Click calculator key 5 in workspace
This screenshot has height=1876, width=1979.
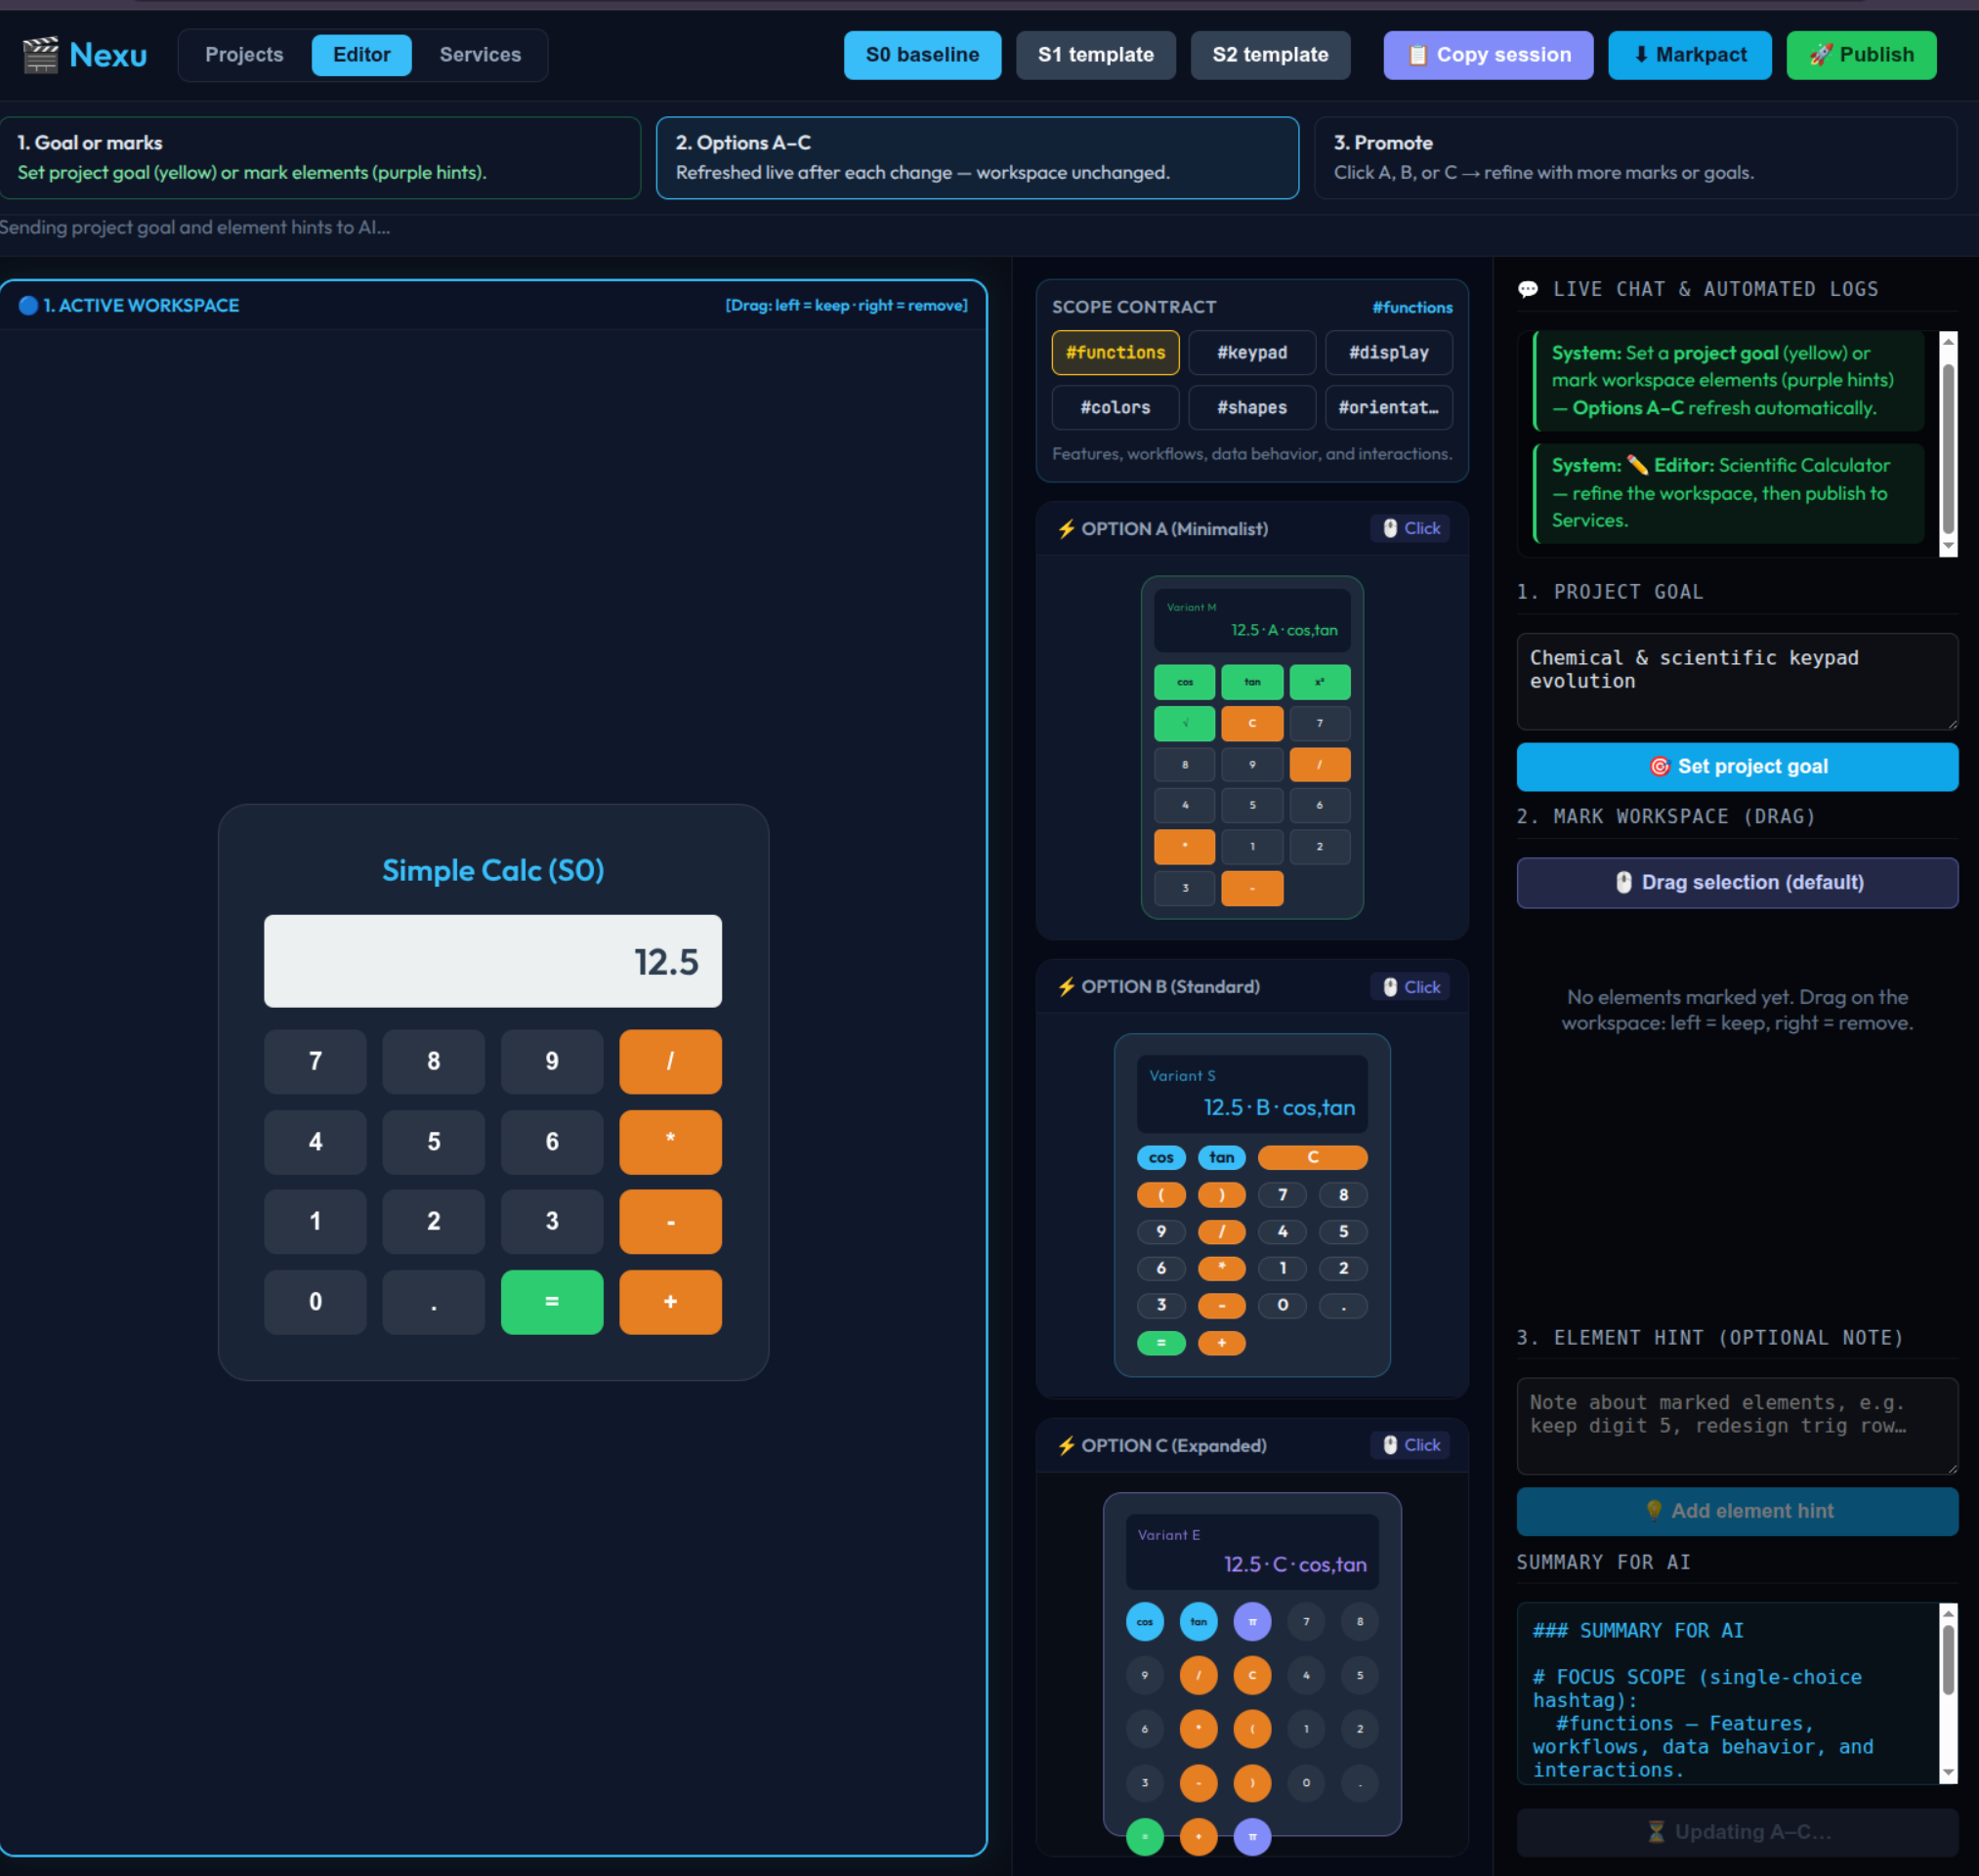(x=433, y=1141)
